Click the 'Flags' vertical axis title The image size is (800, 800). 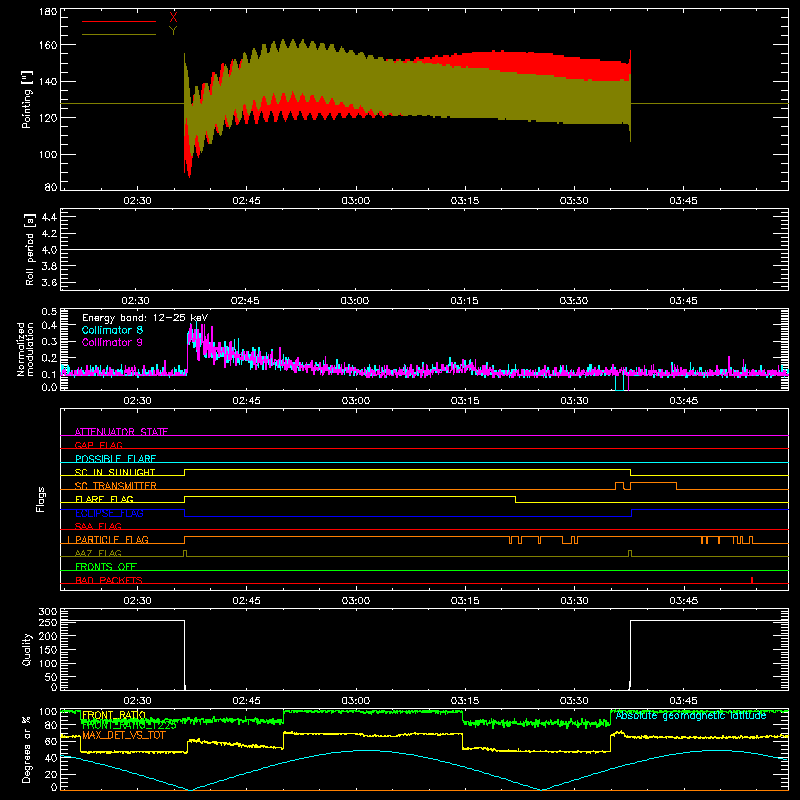point(41,499)
